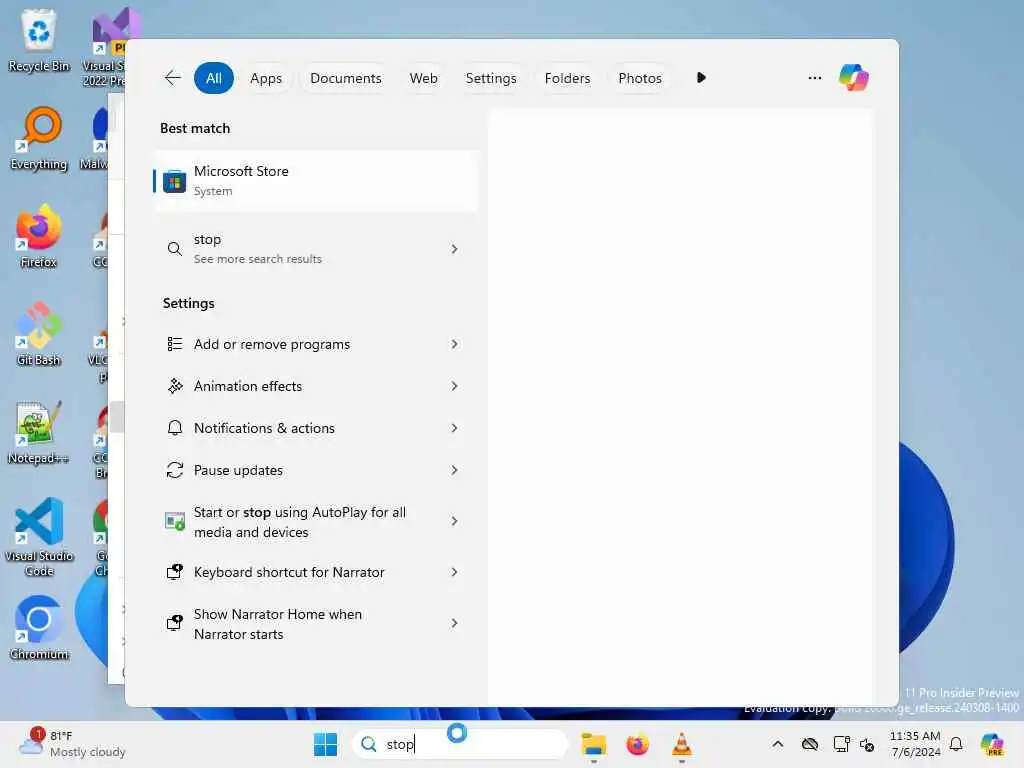Open Notifications & actions setting
Screen dimensions: 1024x768
pos(315,428)
